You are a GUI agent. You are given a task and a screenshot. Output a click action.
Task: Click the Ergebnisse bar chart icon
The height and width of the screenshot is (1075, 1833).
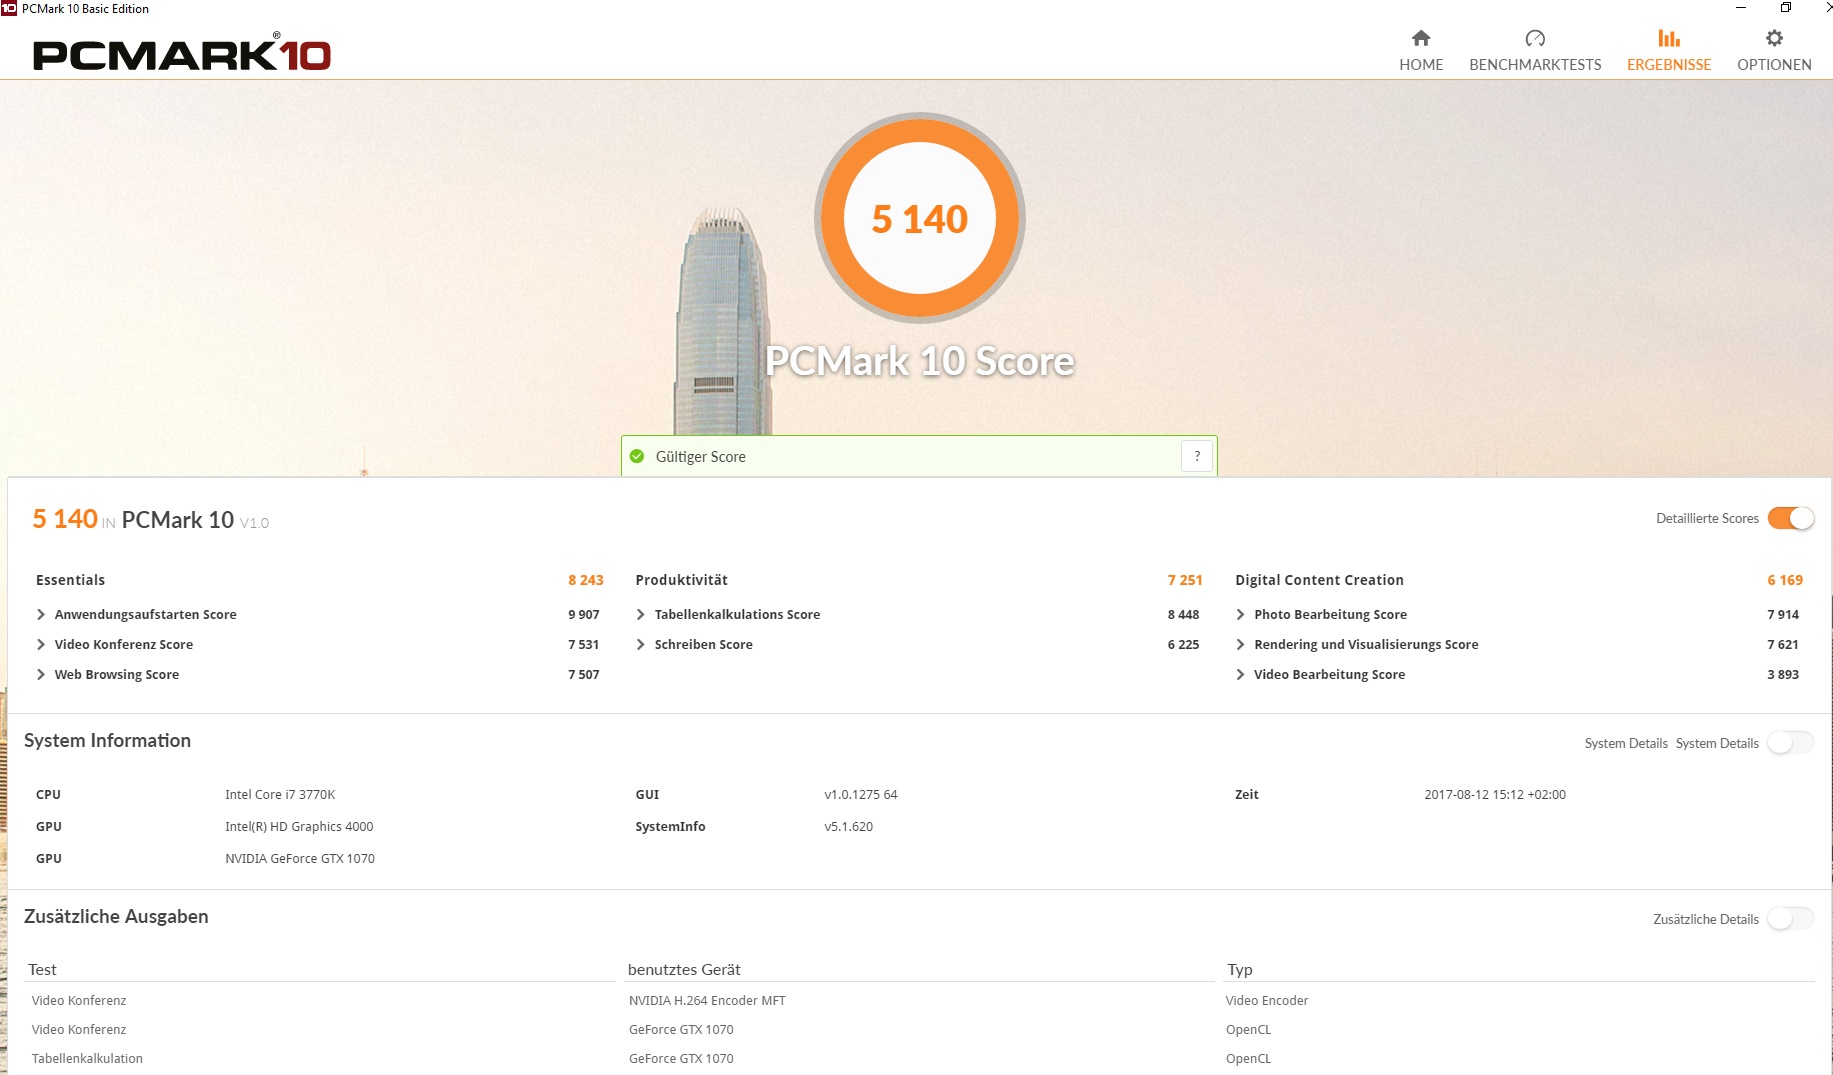(x=1669, y=38)
